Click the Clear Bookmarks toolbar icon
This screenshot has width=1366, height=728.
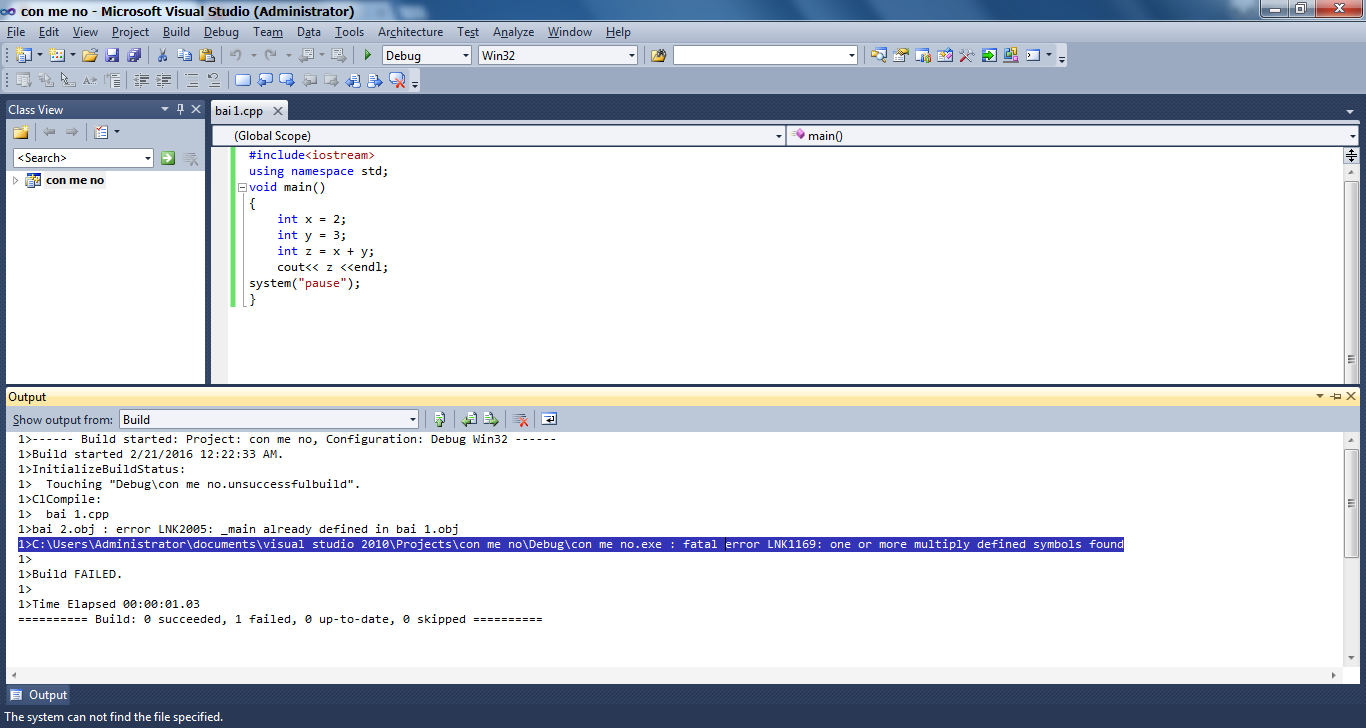tap(398, 81)
